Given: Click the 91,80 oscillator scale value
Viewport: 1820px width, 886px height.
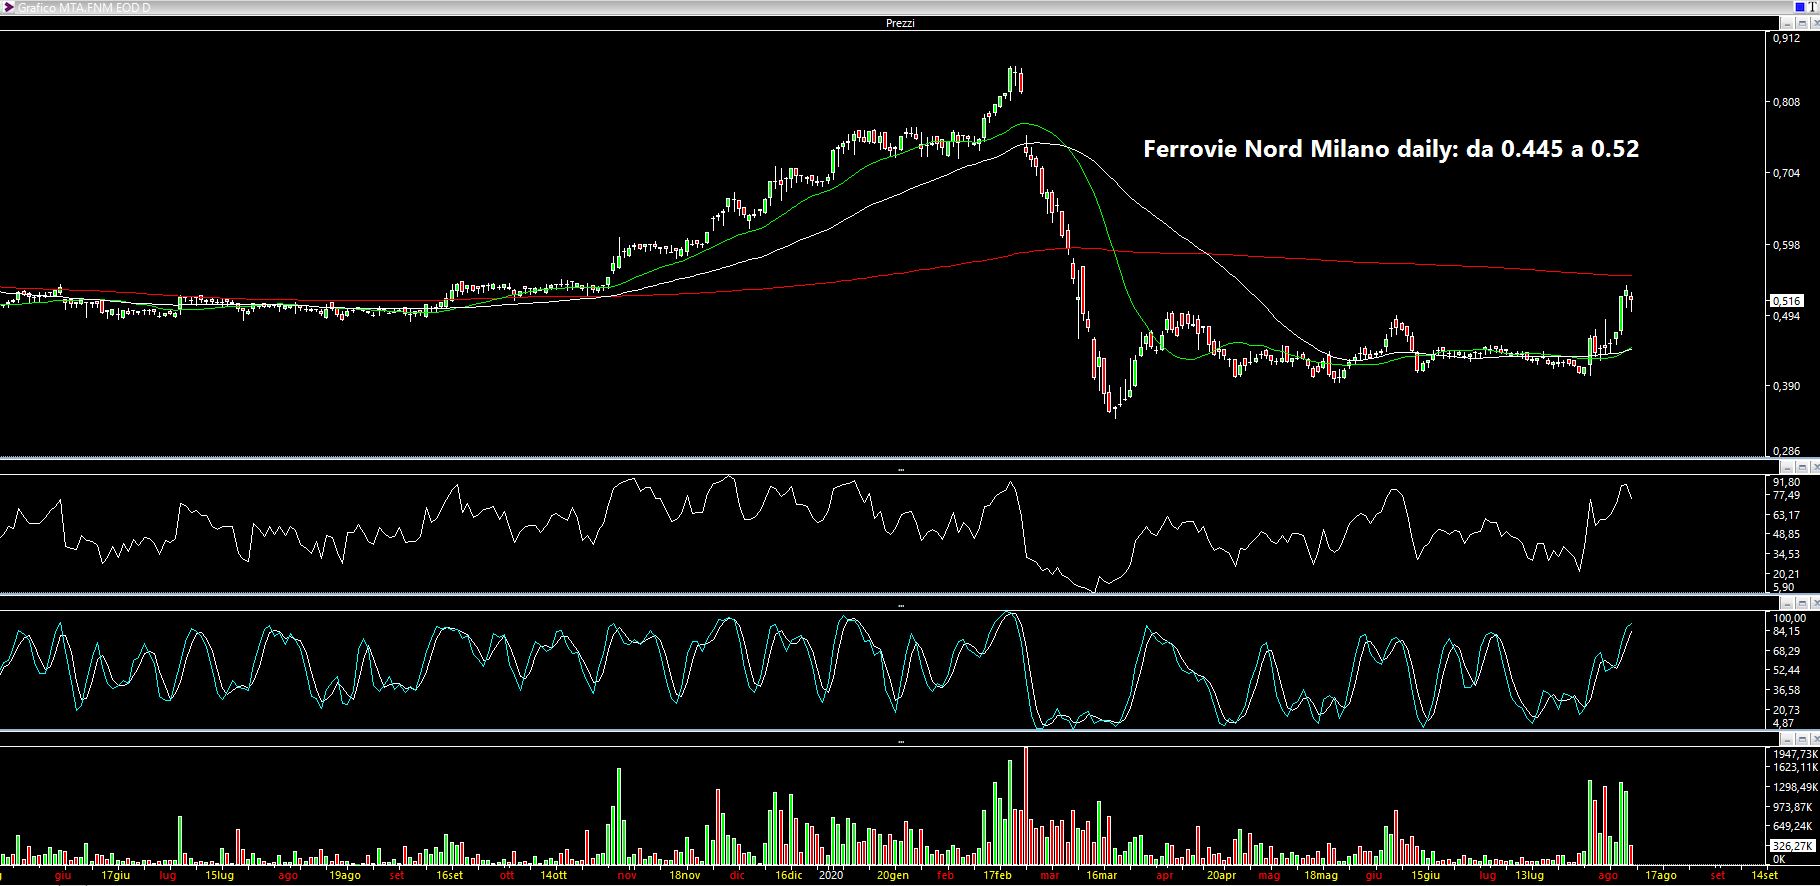Looking at the screenshot, I should pyautogui.click(x=1786, y=482).
